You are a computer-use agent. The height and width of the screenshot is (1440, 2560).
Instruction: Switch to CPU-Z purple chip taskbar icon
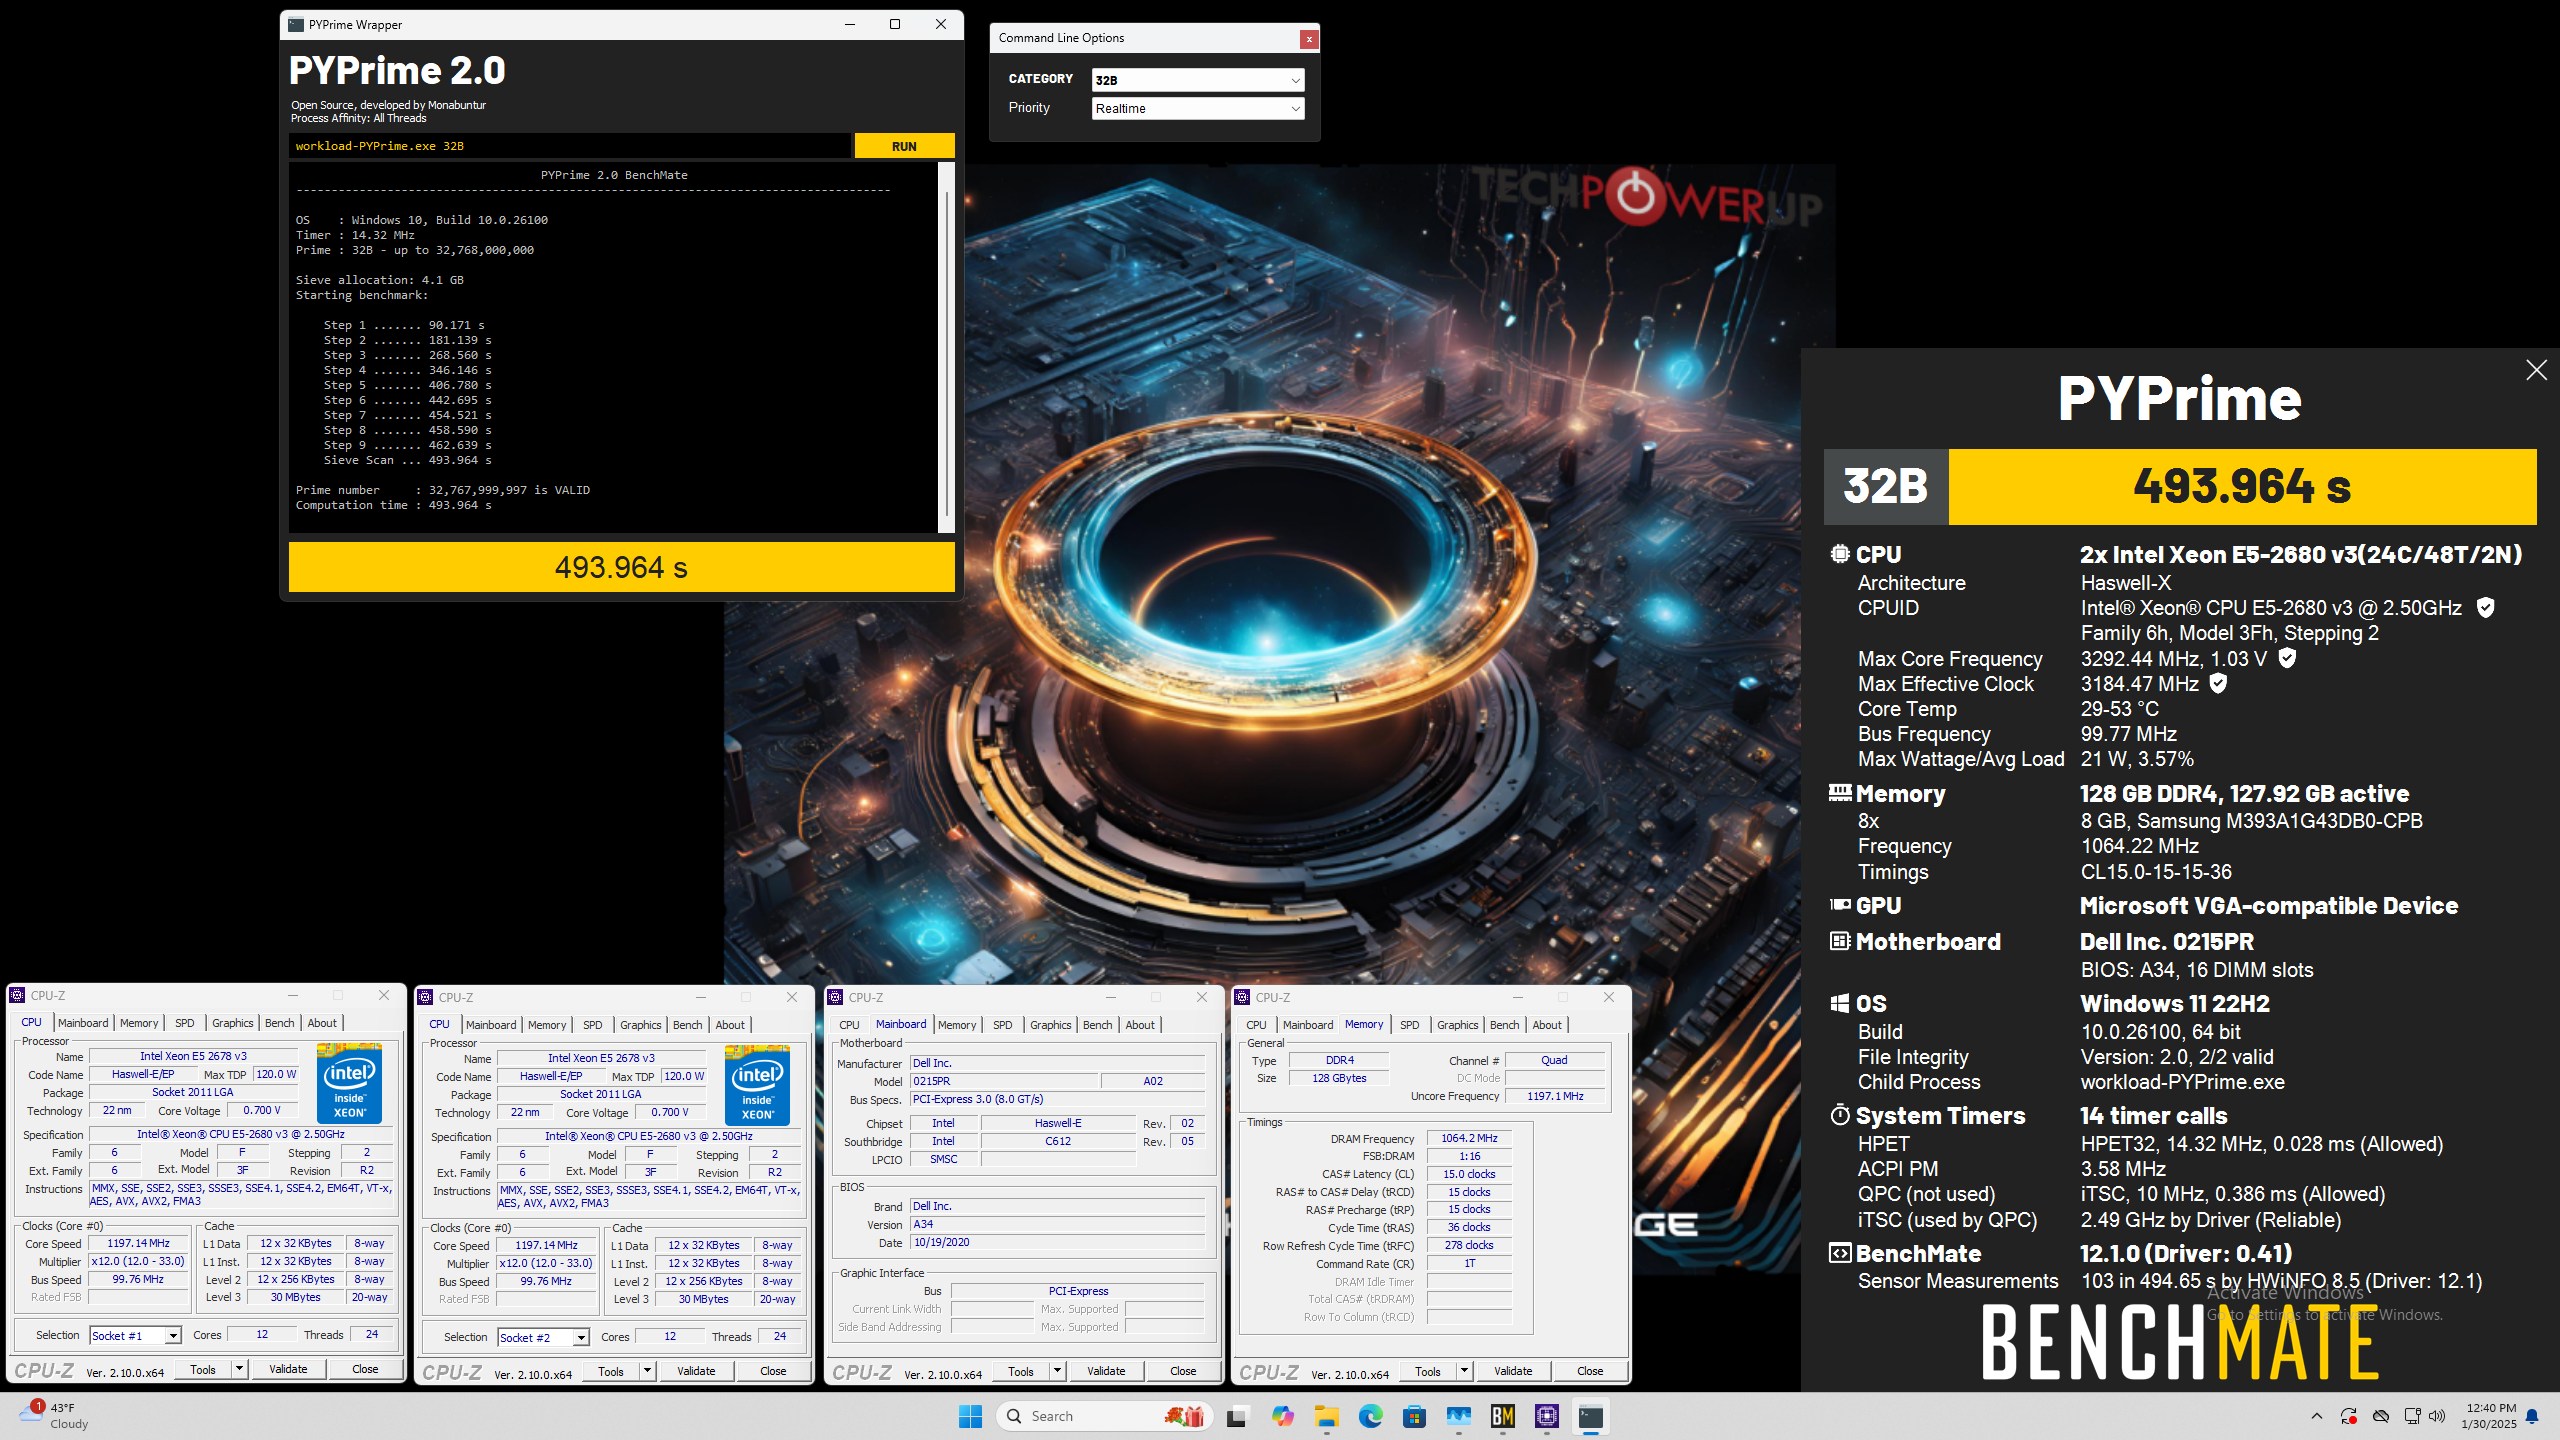[x=1547, y=1416]
